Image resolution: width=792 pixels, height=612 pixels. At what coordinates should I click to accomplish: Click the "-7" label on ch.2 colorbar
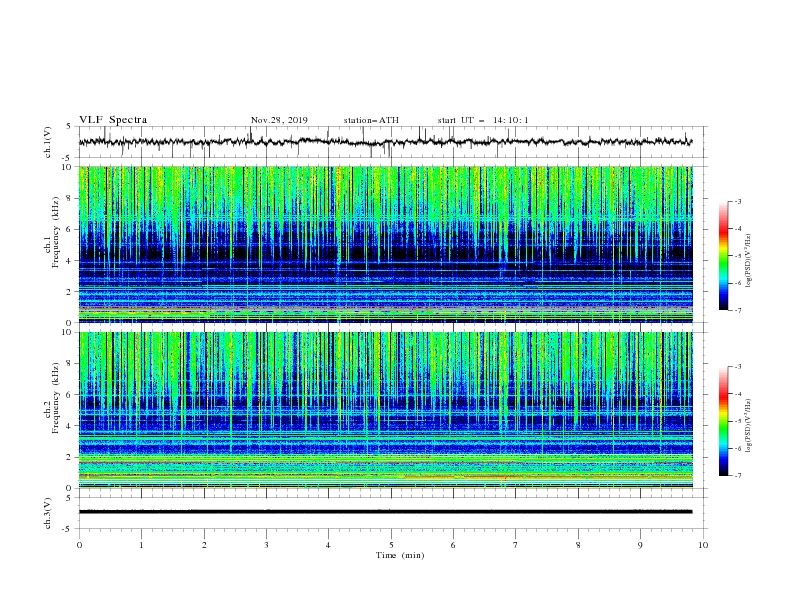point(737,476)
